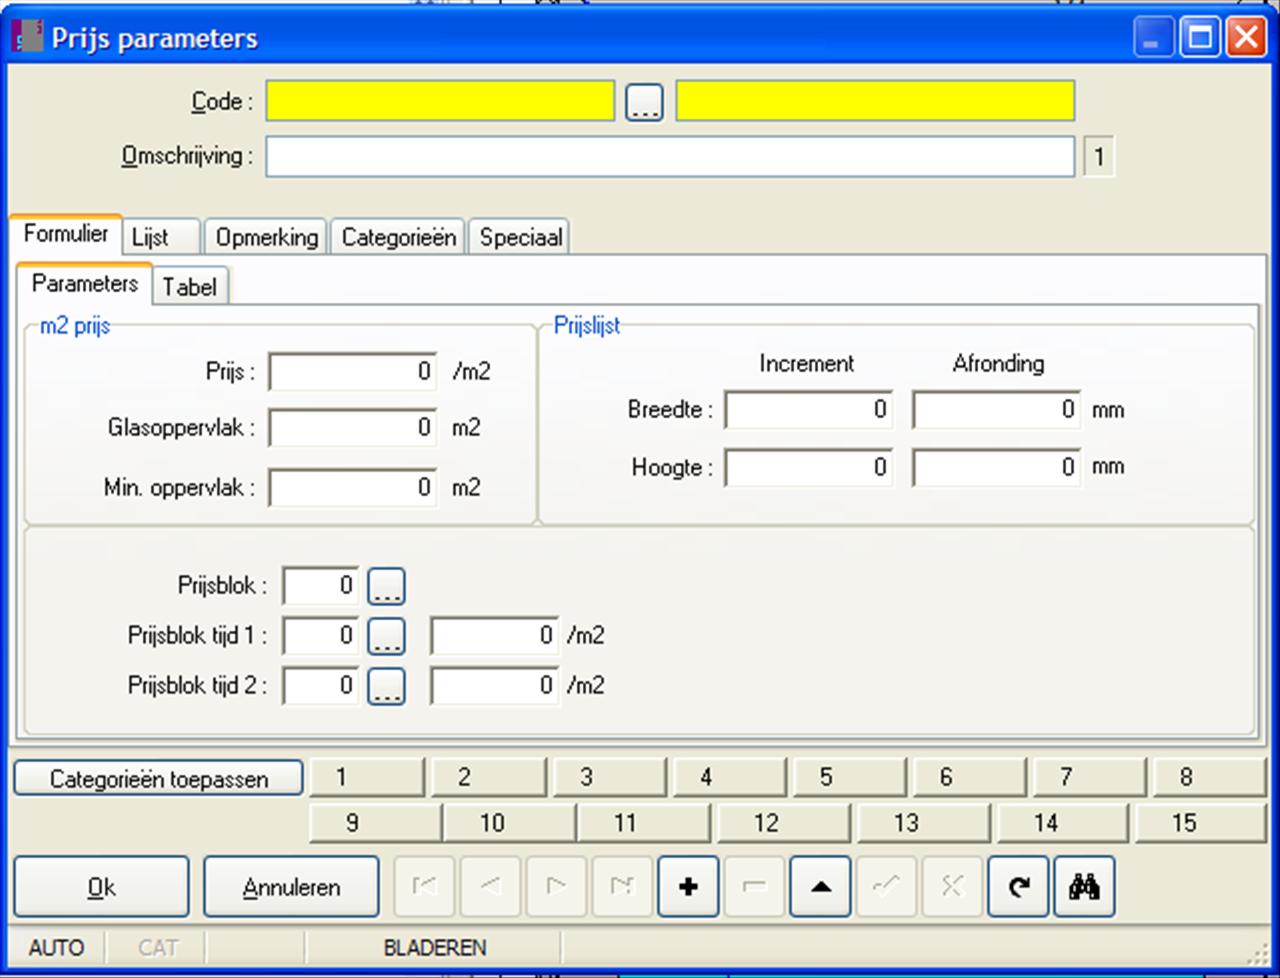The height and width of the screenshot is (978, 1280).
Task: Open the Prijsblok tijd 2 lookup button
Action: click(x=386, y=686)
